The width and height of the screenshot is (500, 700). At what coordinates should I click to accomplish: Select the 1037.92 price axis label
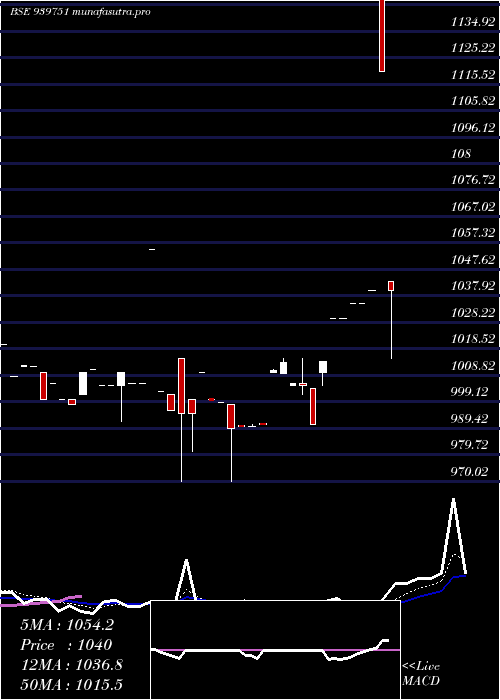click(473, 286)
